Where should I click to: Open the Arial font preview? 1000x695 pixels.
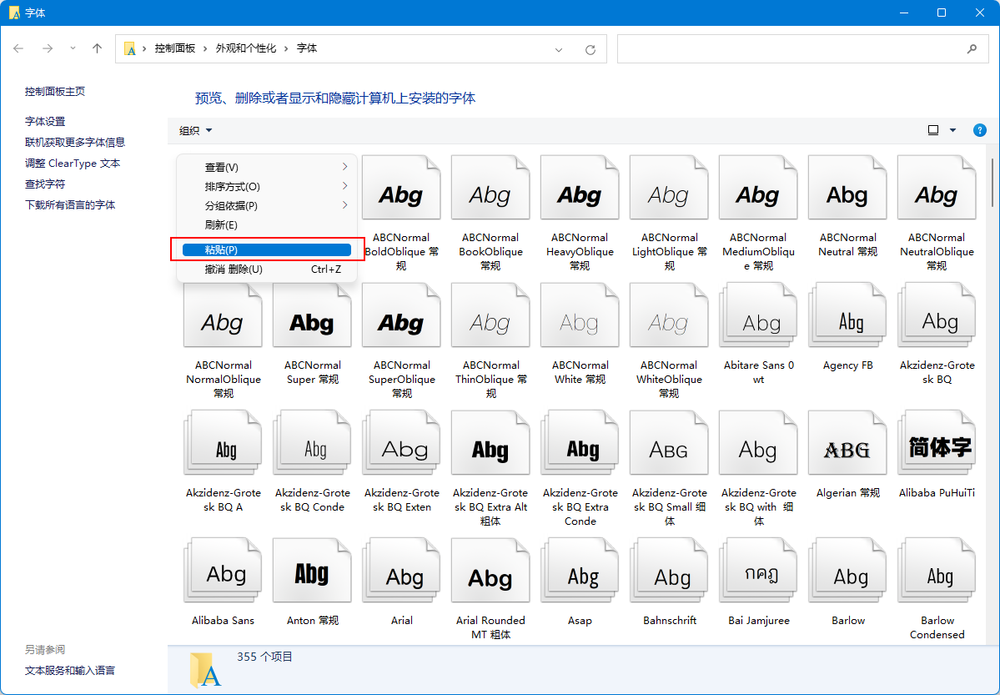pyautogui.click(x=401, y=570)
